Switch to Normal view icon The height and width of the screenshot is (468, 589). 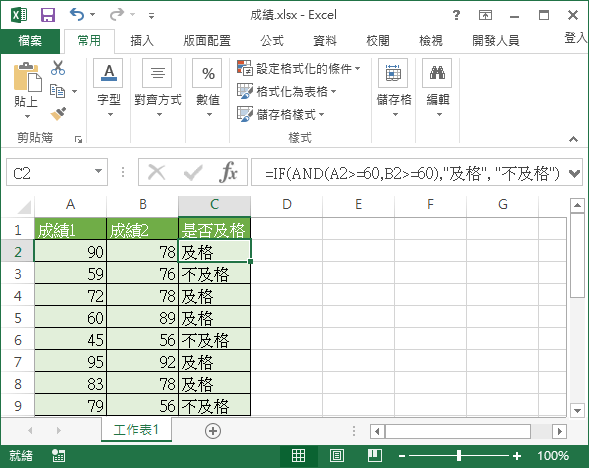298,456
